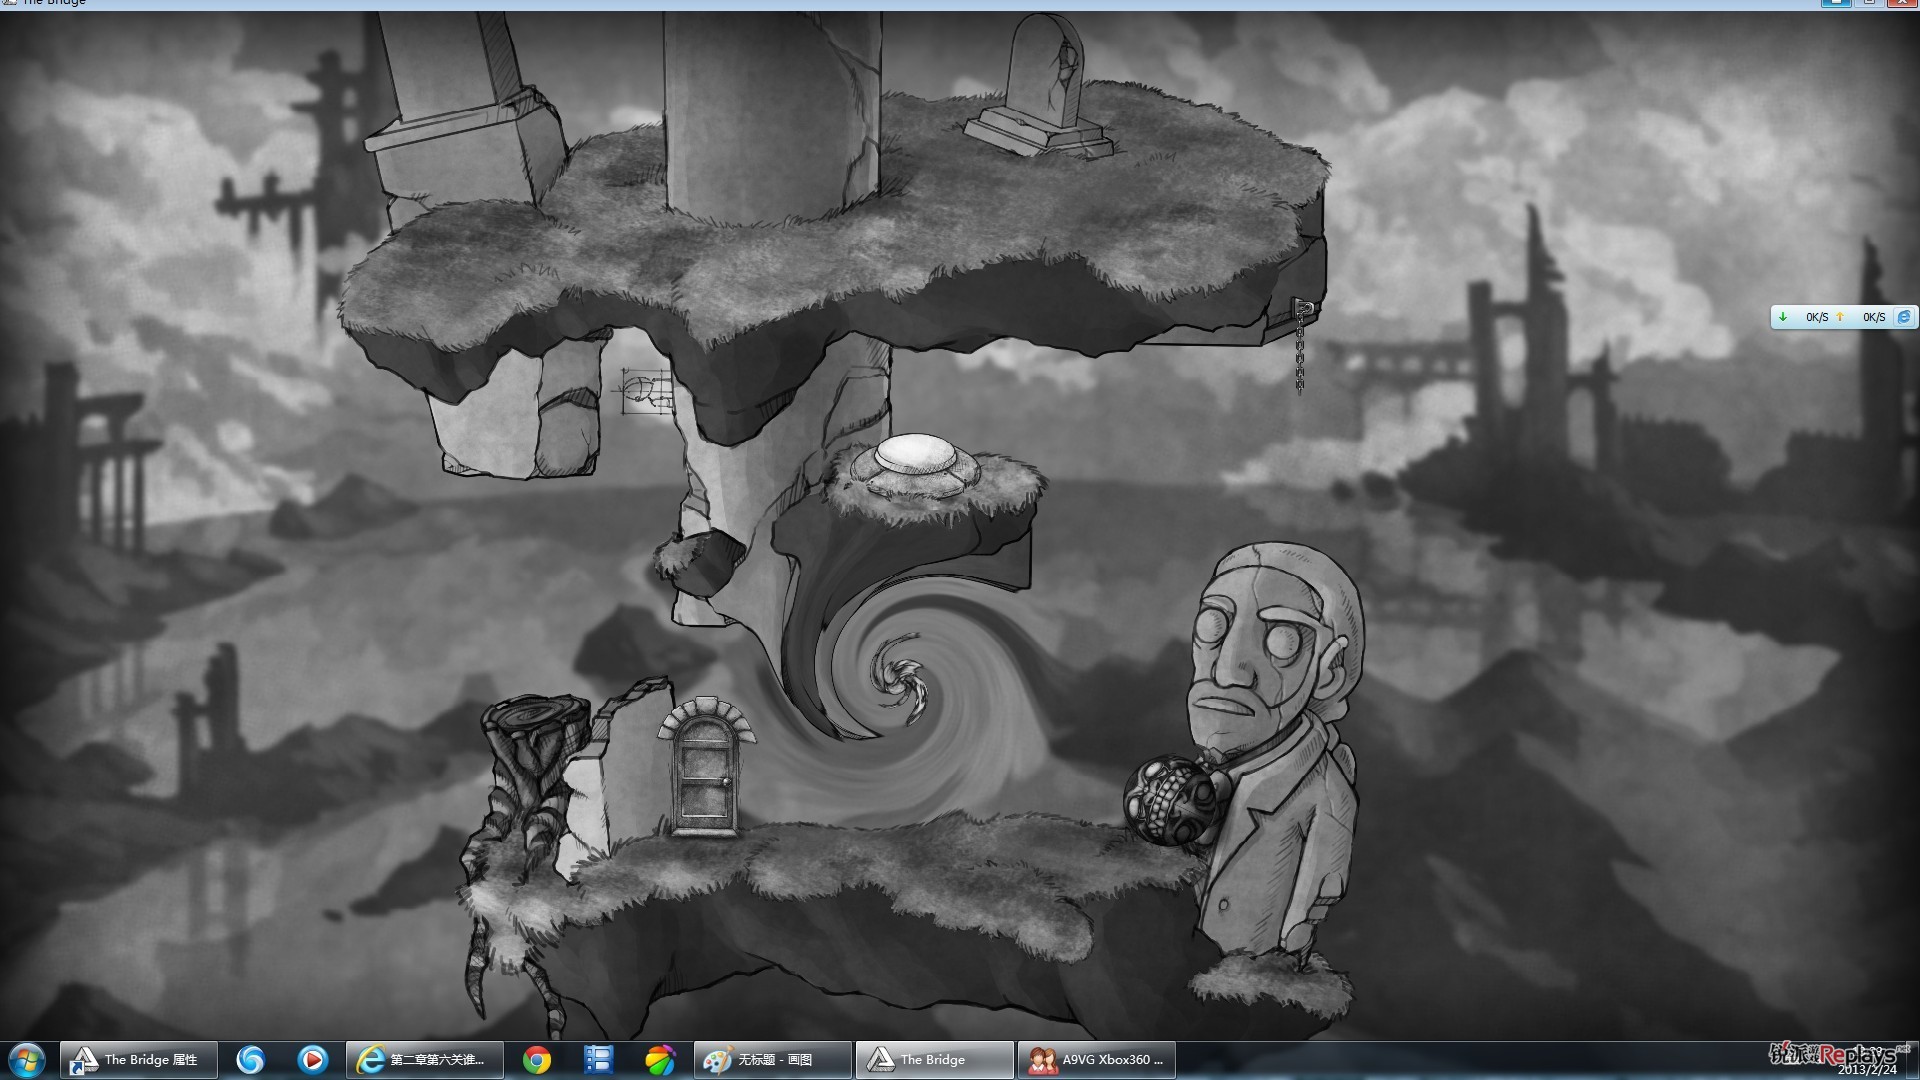Close The Bridge window
Image resolution: width=1920 pixels, height=1080 pixels.
1902,3
